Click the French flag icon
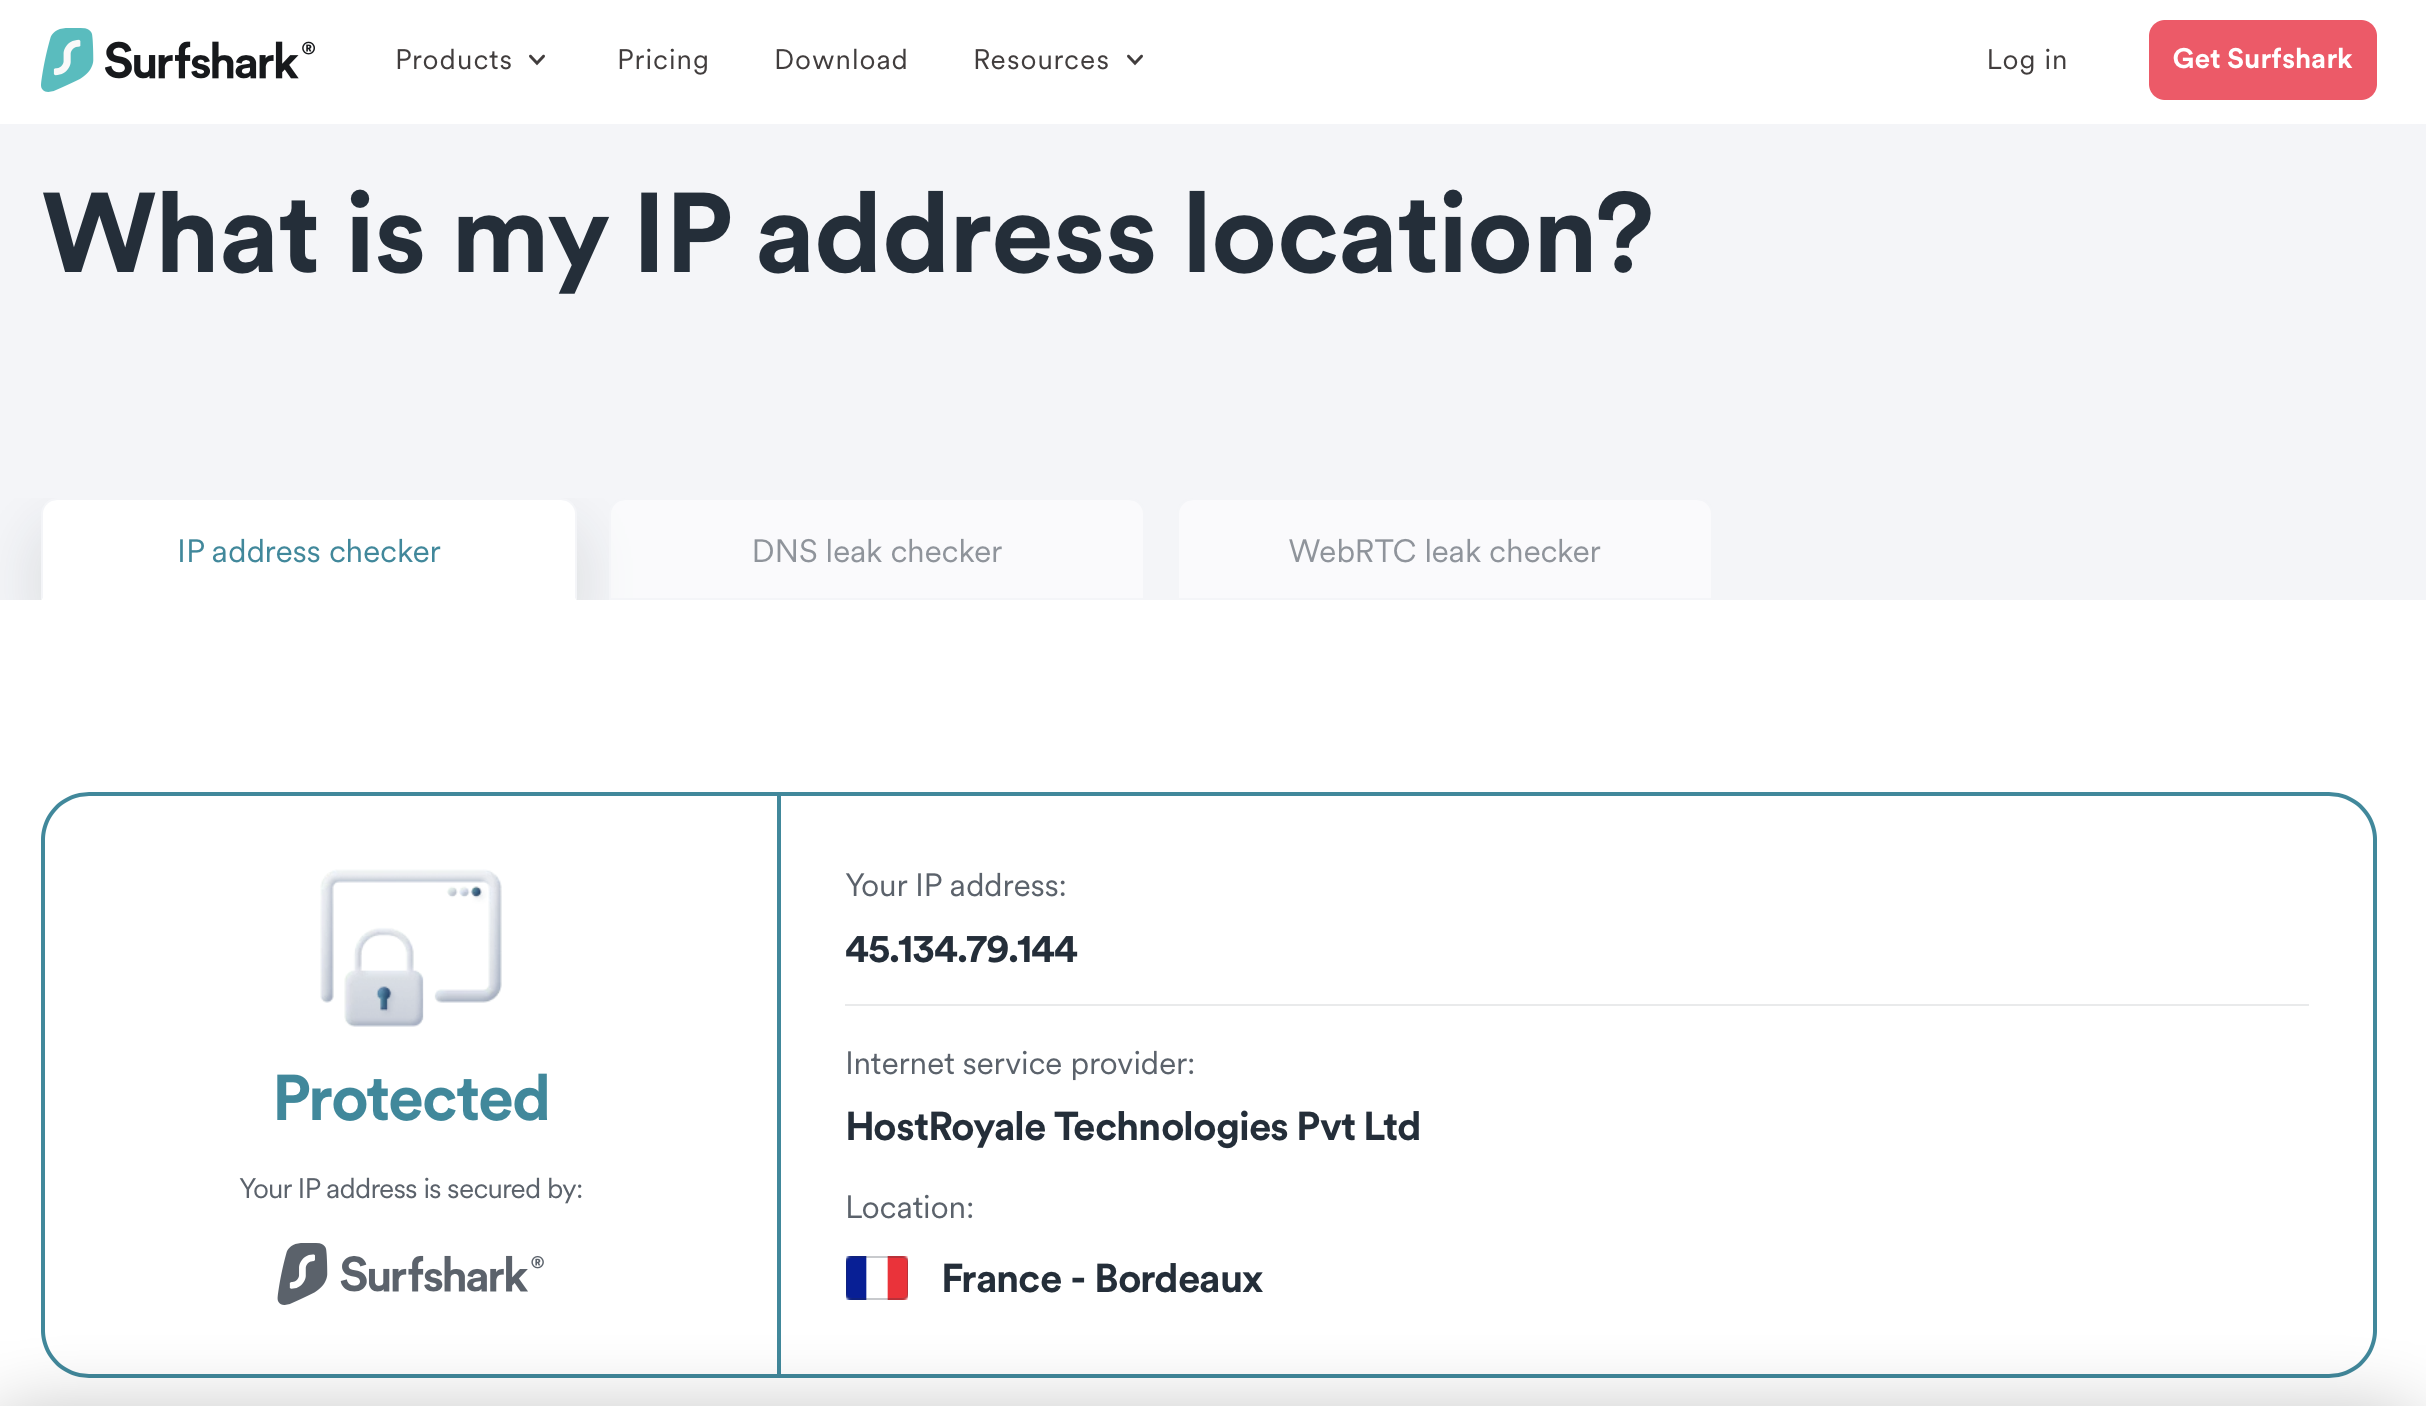Viewport: 2426px width, 1406px height. point(876,1278)
